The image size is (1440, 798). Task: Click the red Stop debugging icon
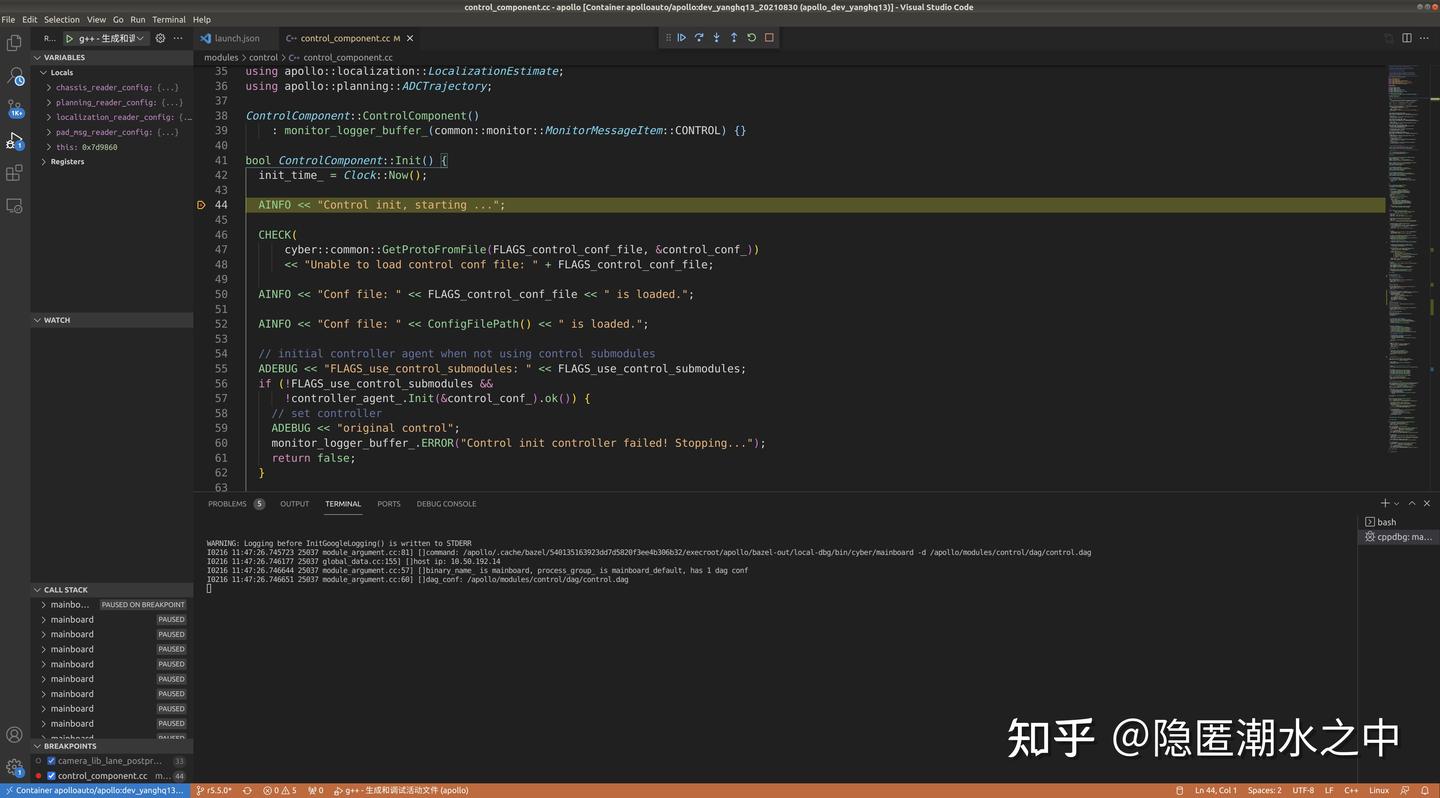click(769, 37)
